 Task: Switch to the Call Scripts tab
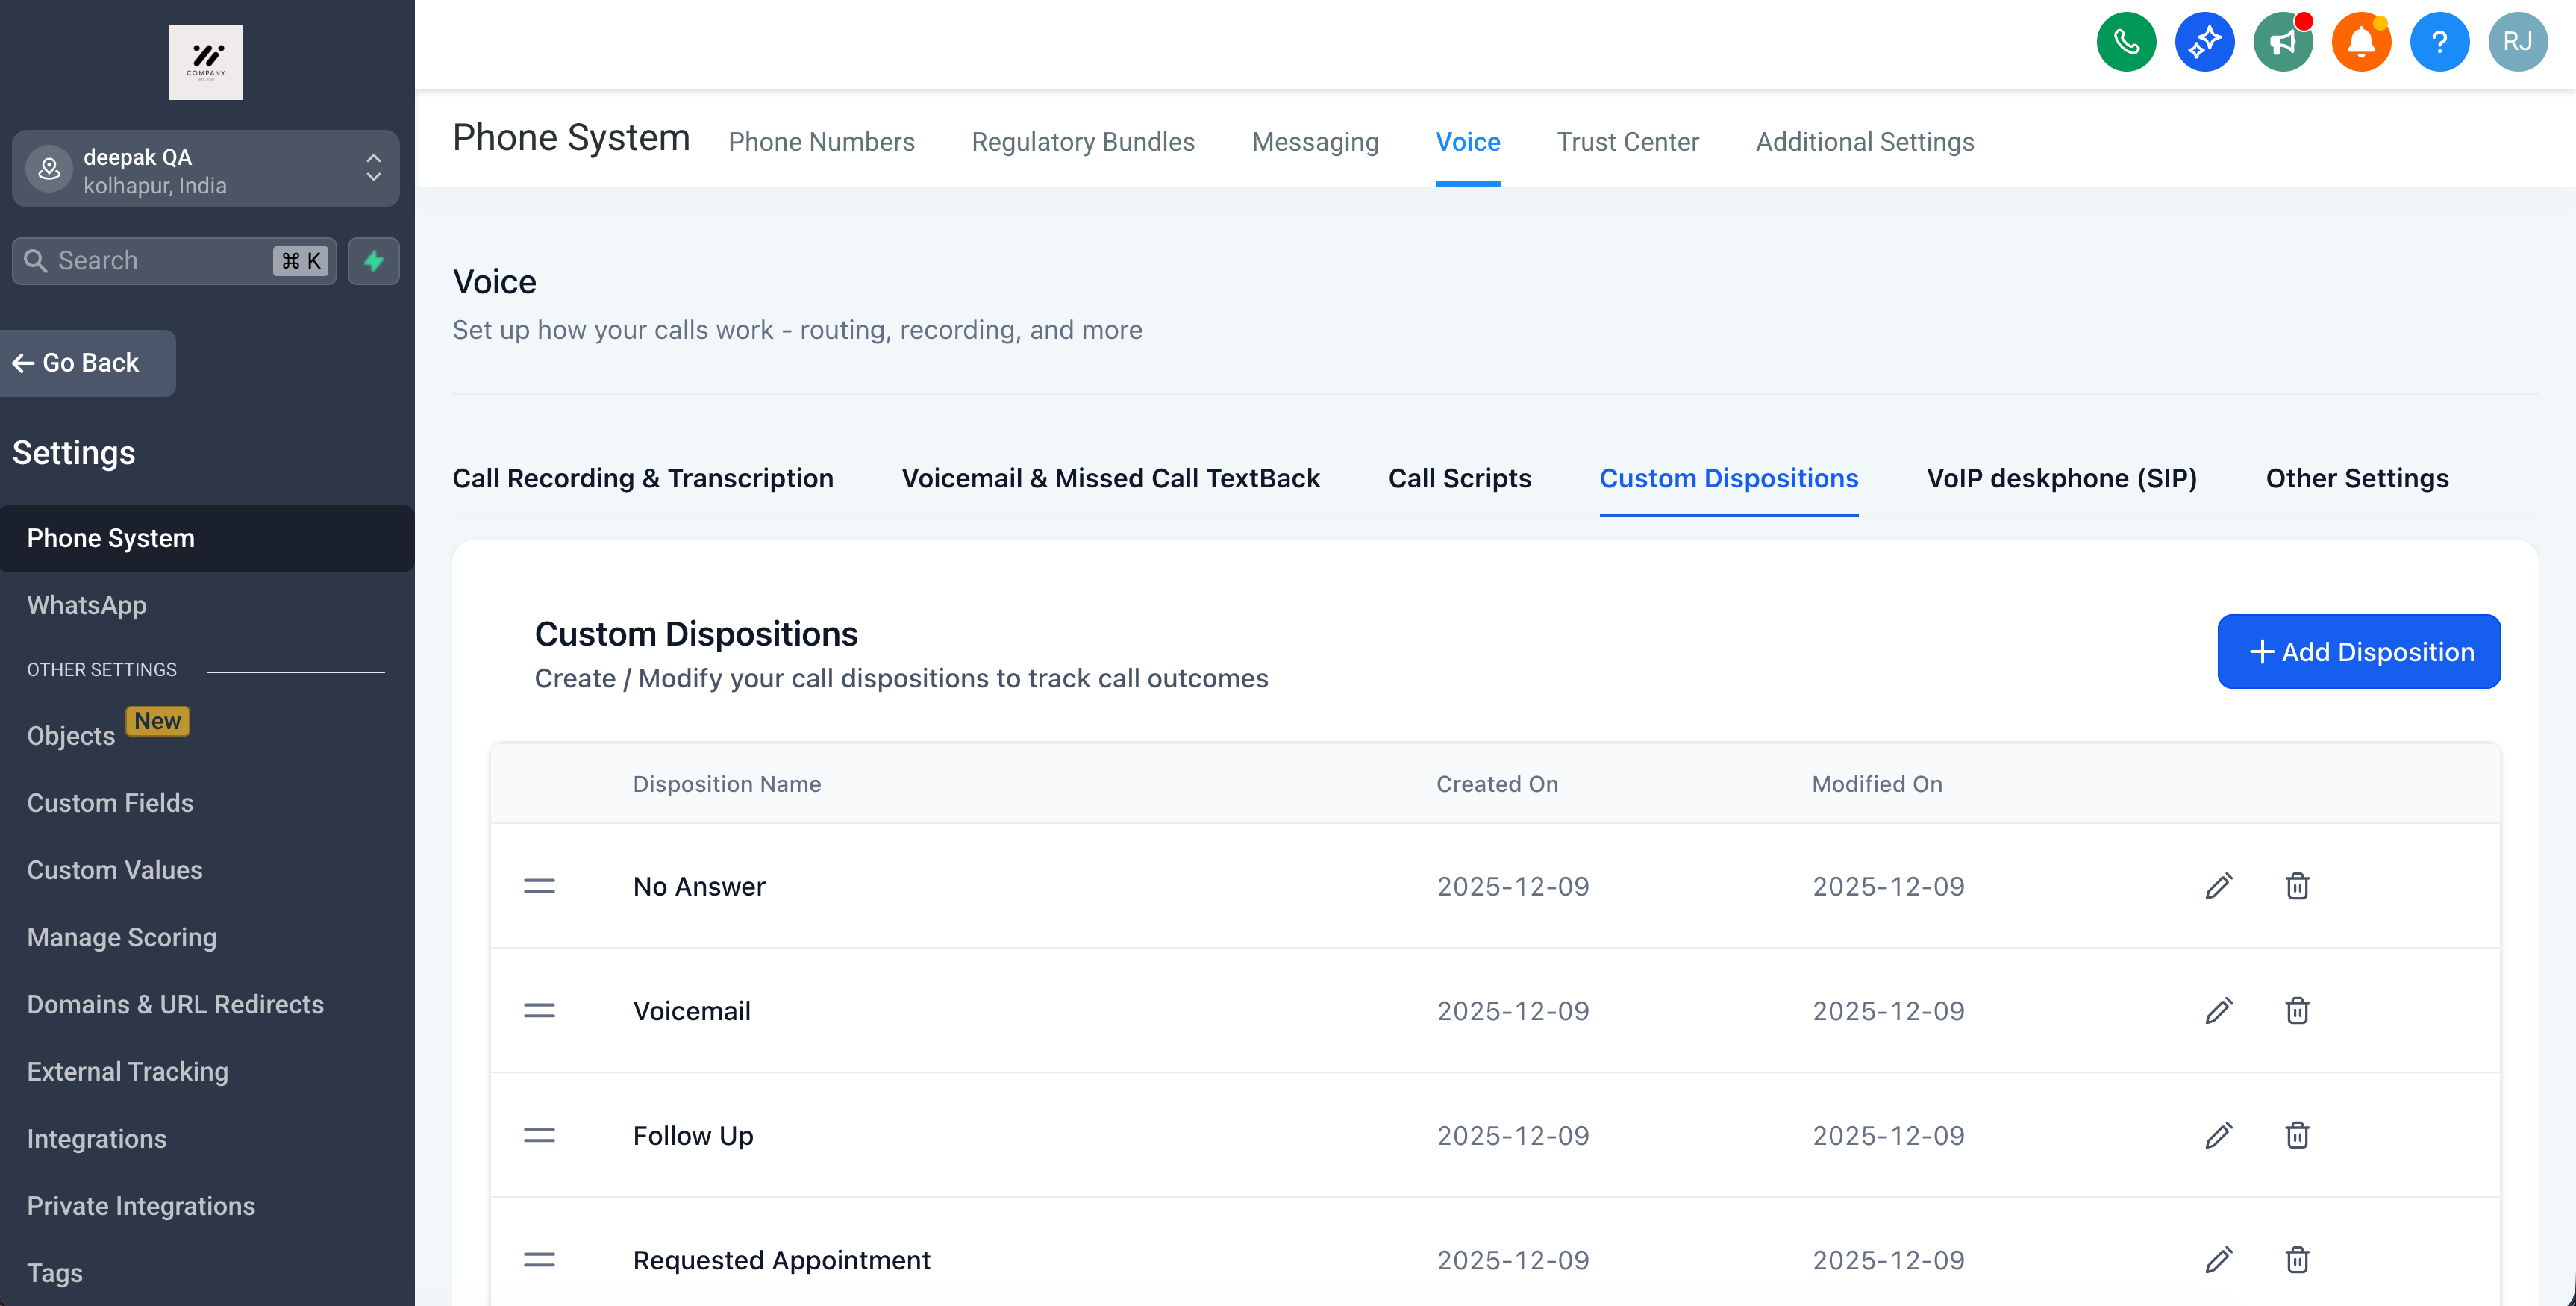click(x=1459, y=478)
